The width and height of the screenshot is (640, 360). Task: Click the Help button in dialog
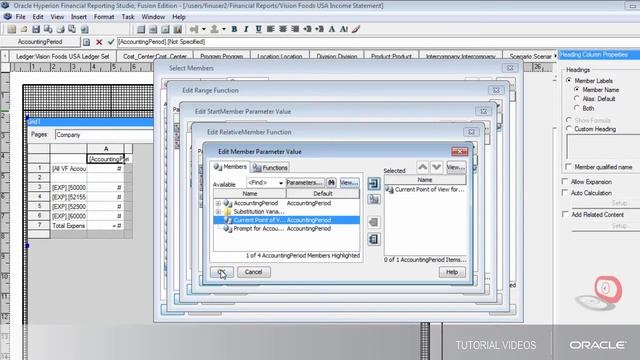452,272
